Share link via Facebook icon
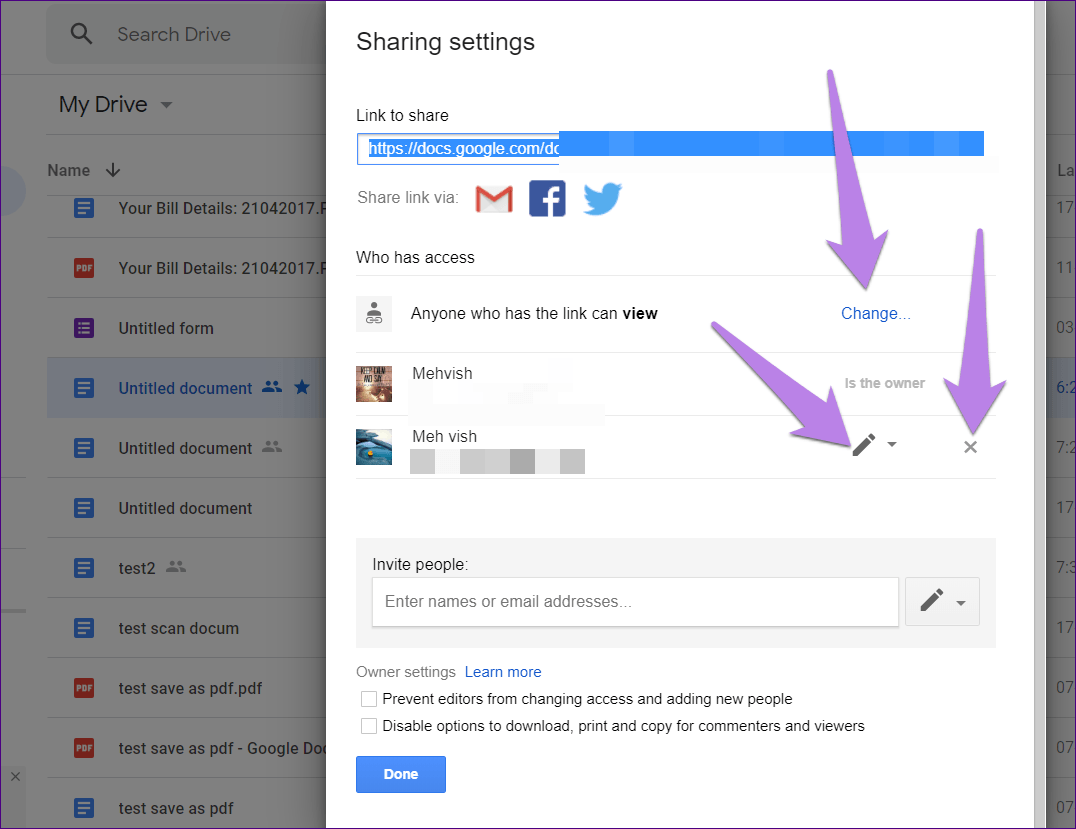The height and width of the screenshot is (829, 1076). tap(547, 199)
